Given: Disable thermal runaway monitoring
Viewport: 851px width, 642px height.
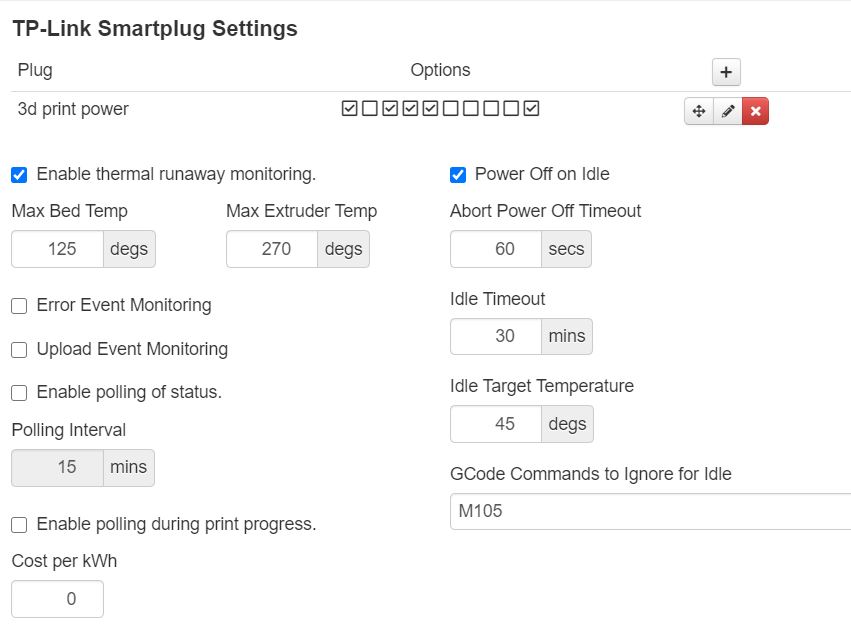Looking at the screenshot, I should (x=17, y=173).
